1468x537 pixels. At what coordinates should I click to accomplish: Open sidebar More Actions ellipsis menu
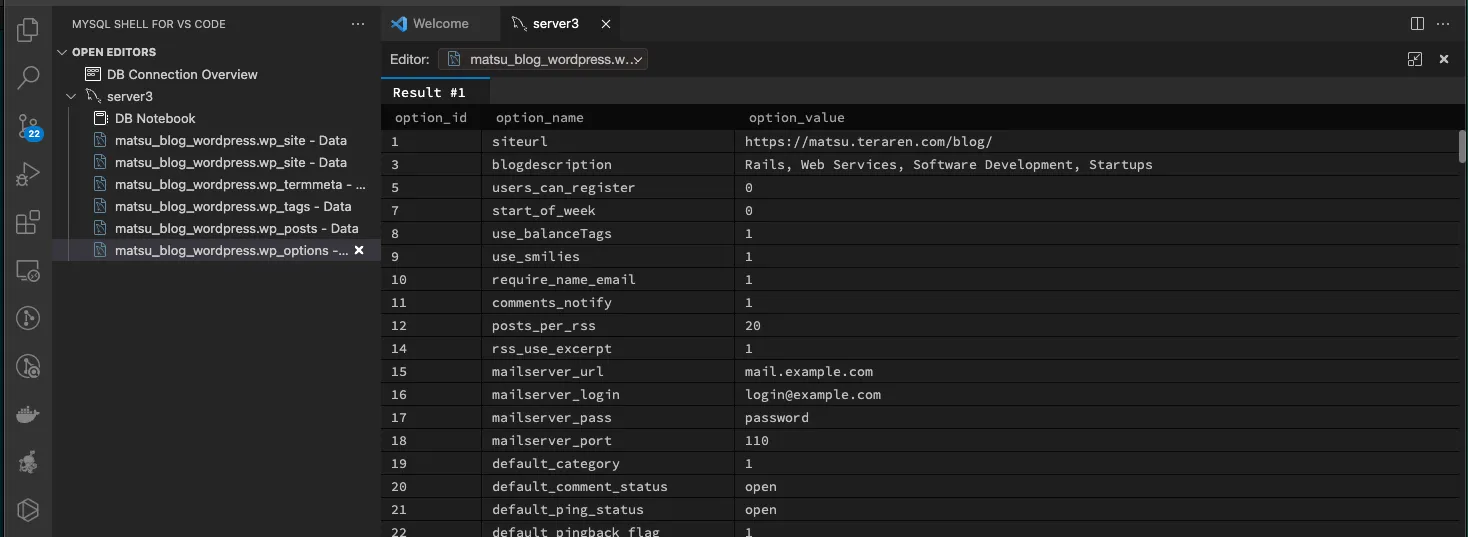358,24
